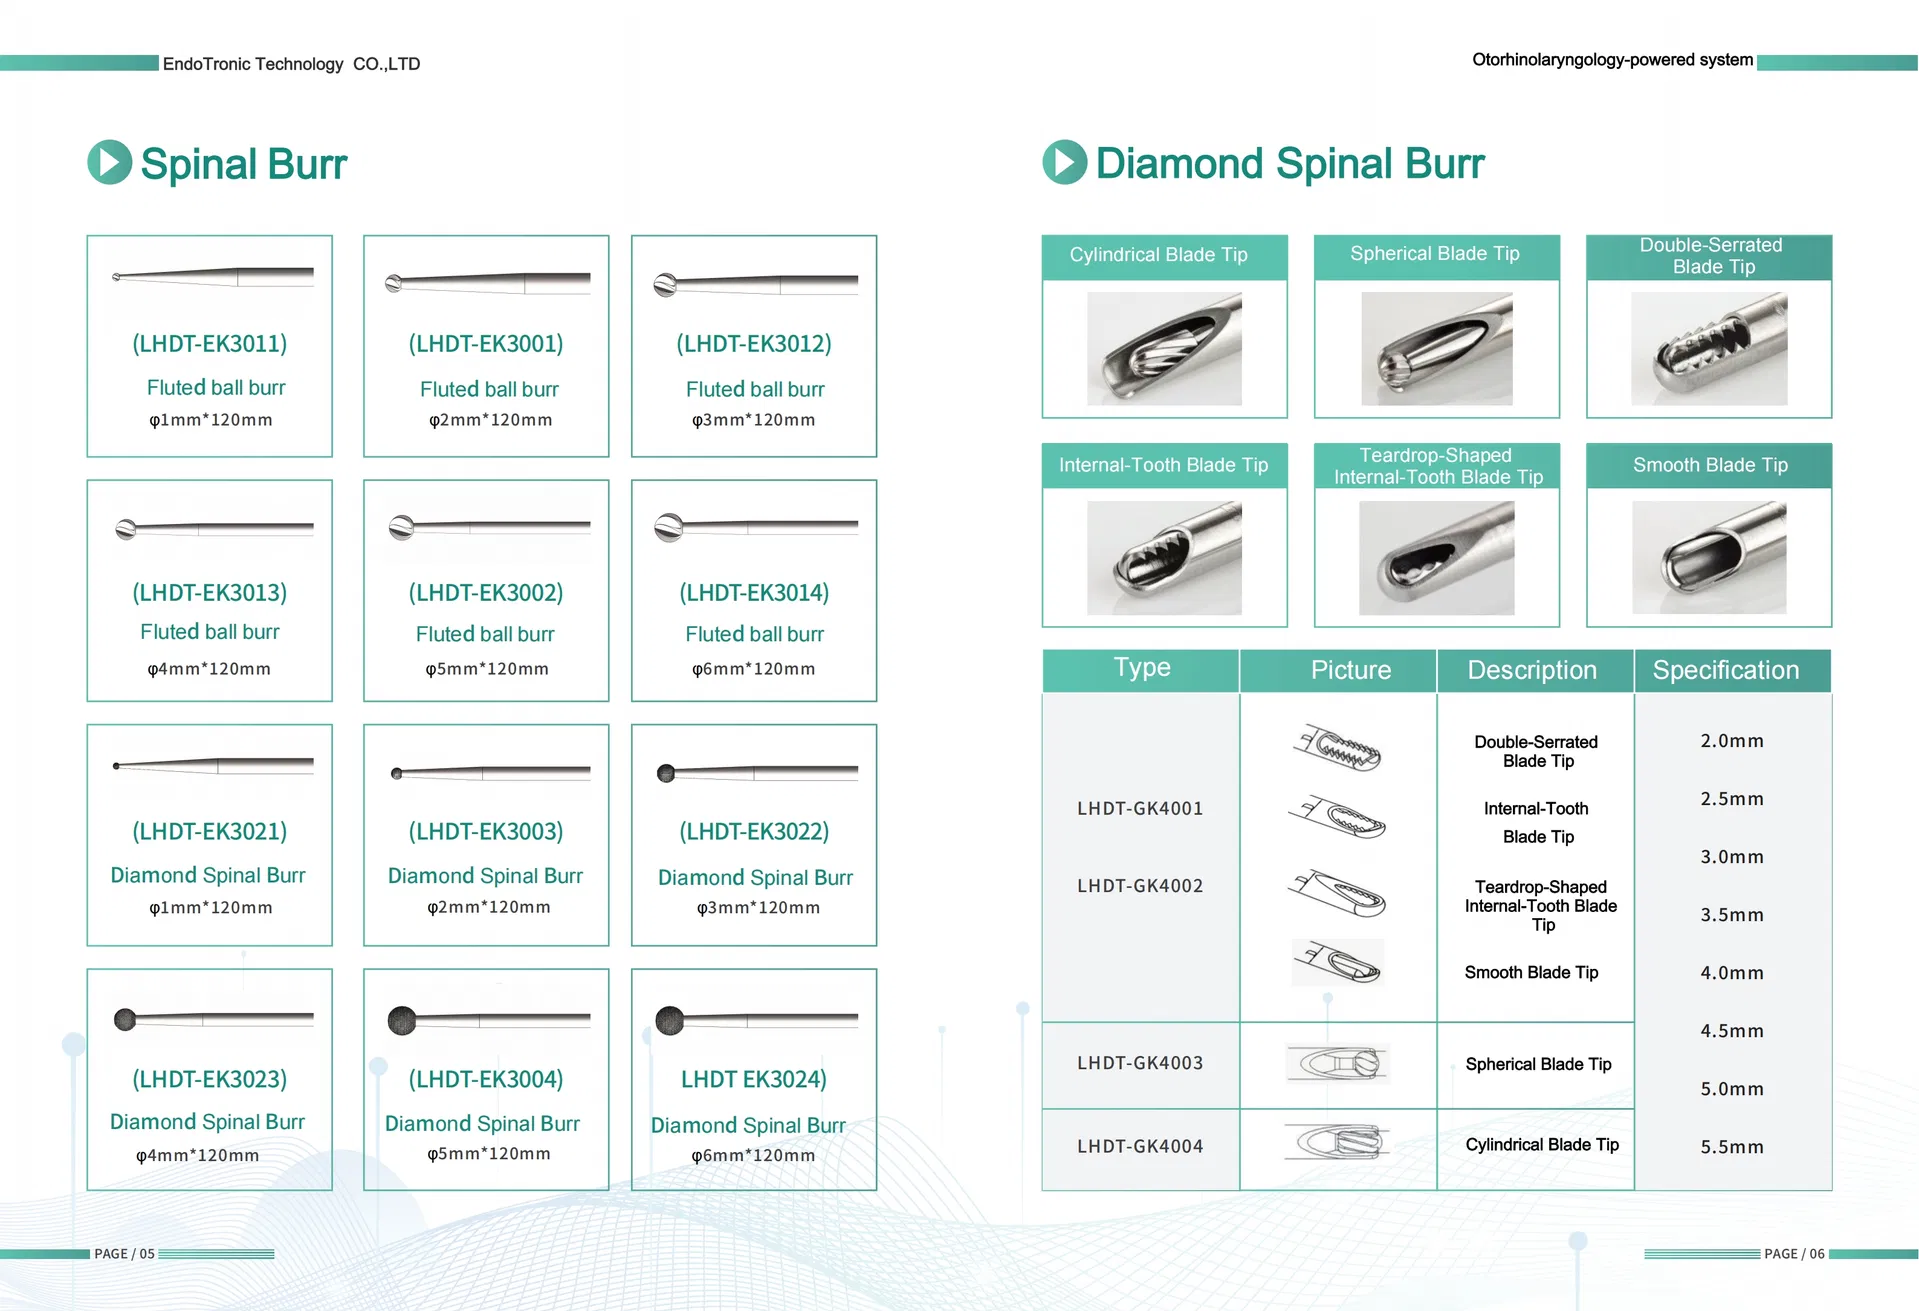Open the Cylindrical Blade Tip photo
The image size is (1919, 1311).
[x=1164, y=349]
